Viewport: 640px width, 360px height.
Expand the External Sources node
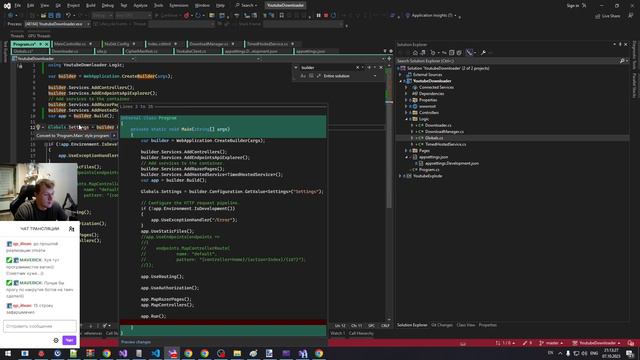coord(400,75)
